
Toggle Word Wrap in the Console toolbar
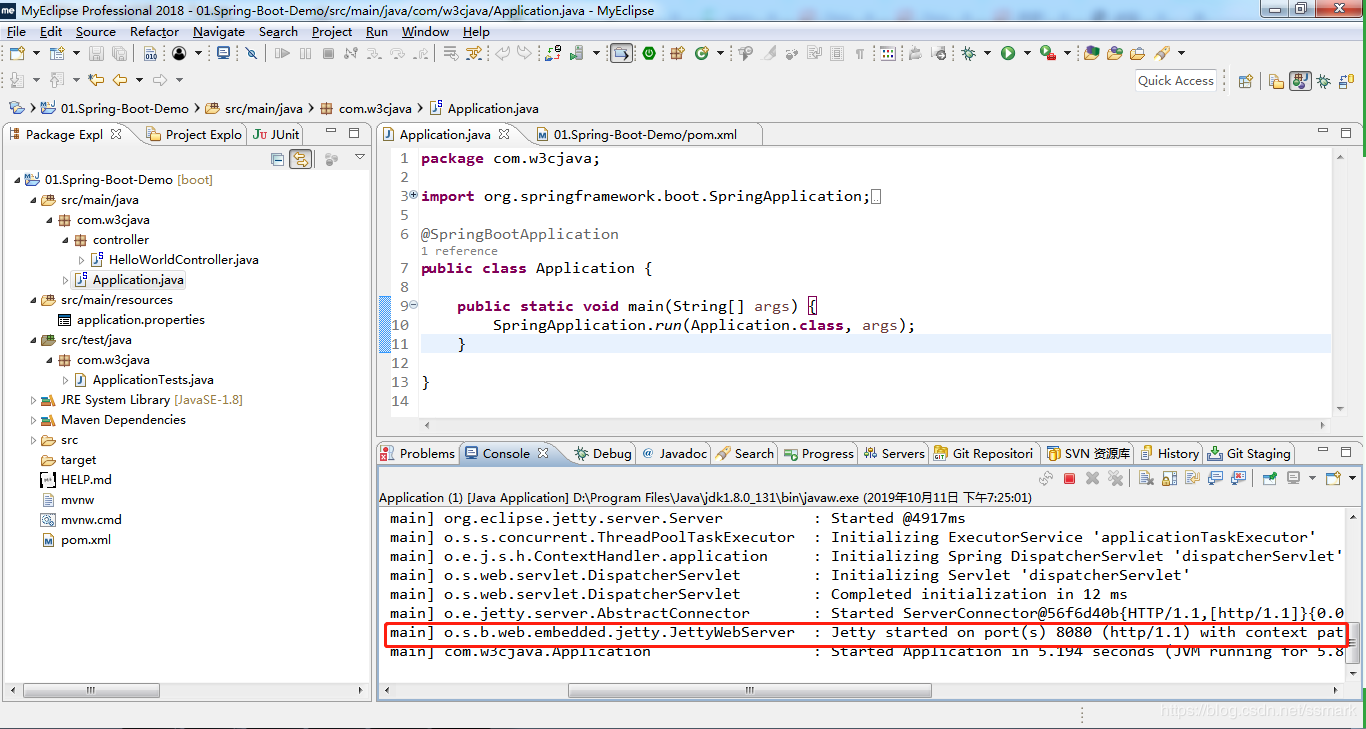(1192, 479)
